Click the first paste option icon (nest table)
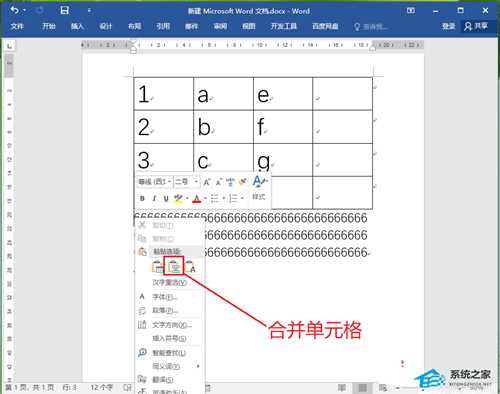 click(158, 267)
